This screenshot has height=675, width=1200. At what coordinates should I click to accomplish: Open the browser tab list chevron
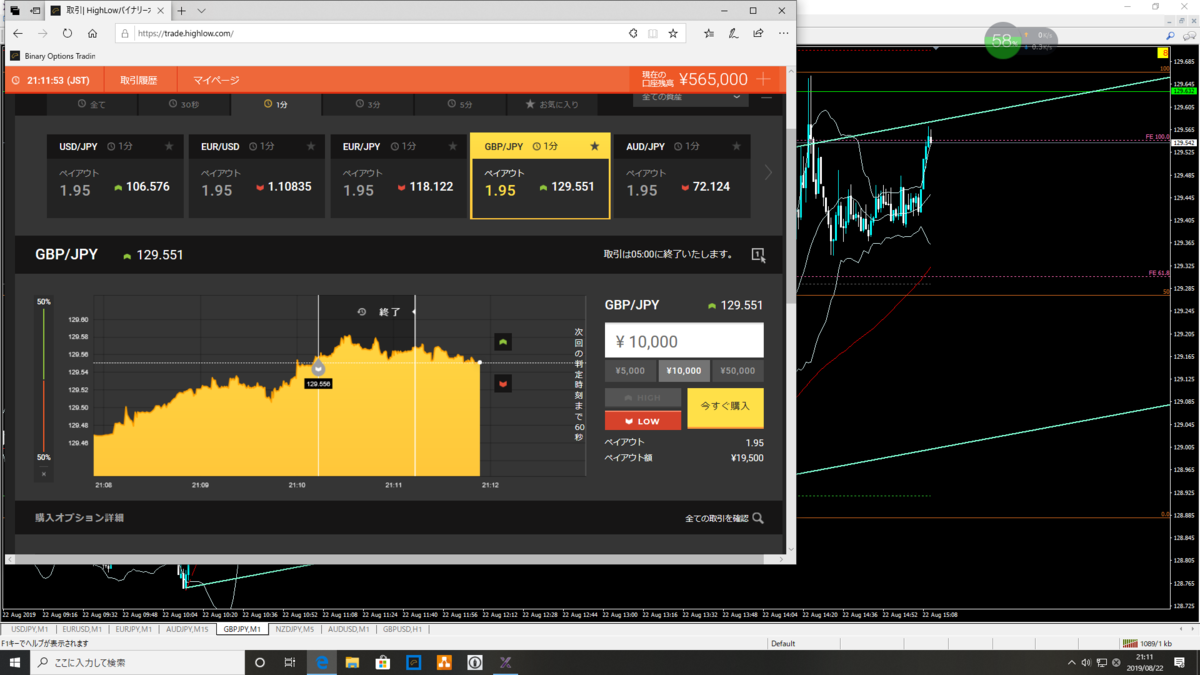(x=201, y=11)
